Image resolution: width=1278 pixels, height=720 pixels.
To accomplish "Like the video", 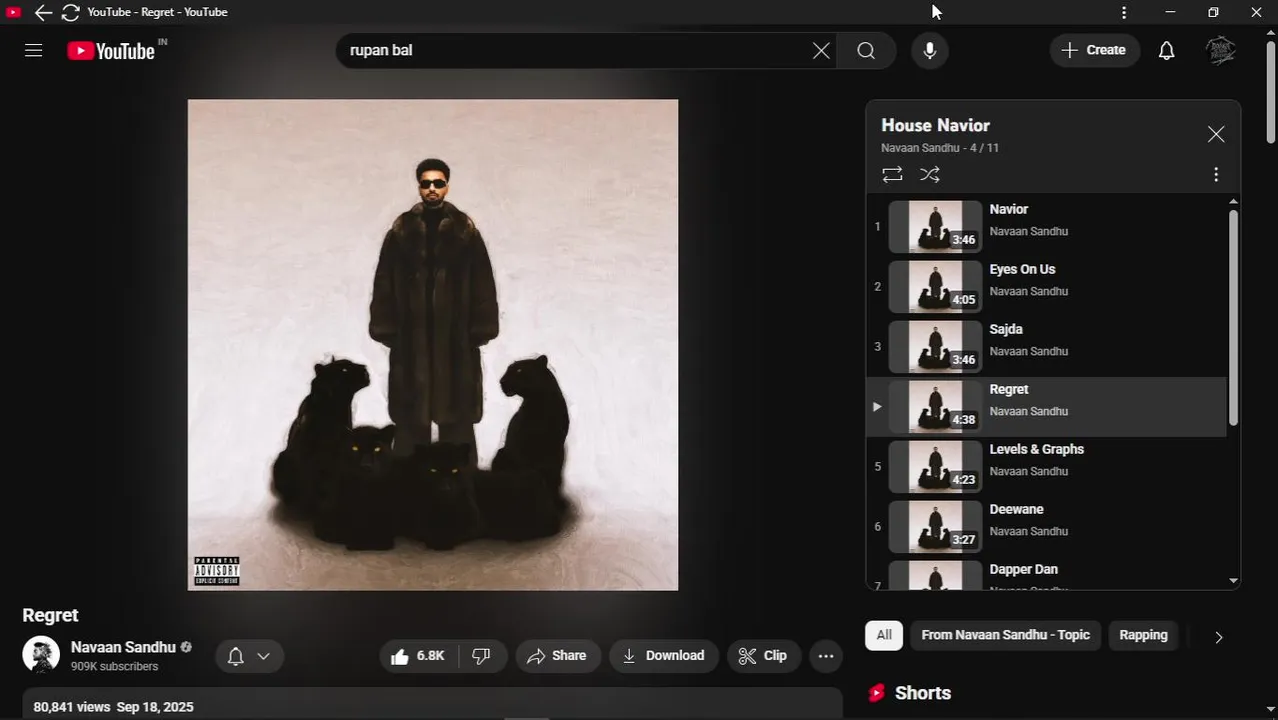I will [x=419, y=656].
